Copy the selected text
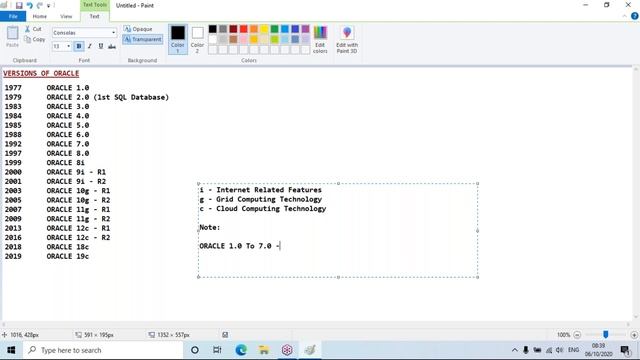640x360 pixels. 34,40
